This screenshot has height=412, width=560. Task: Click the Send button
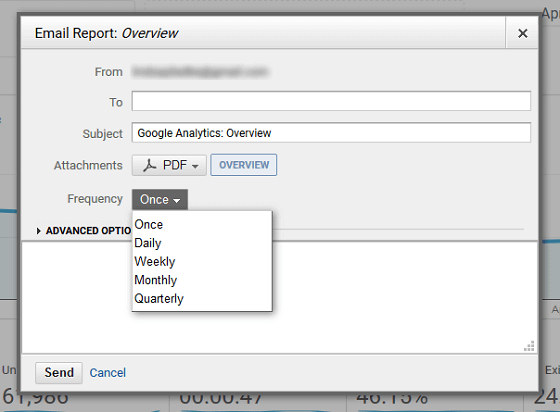coord(59,373)
